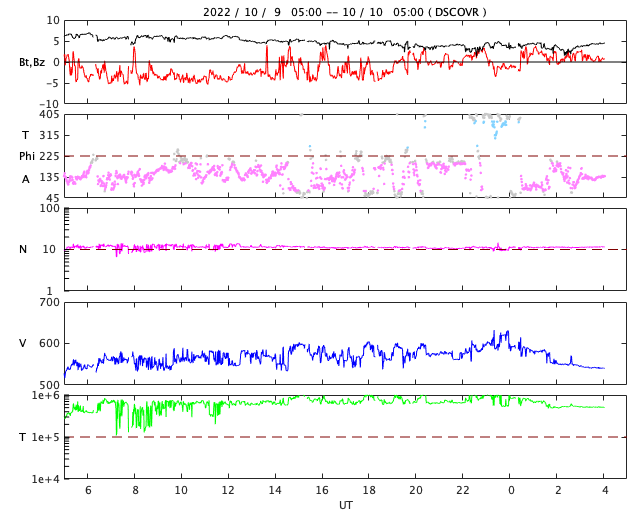
Task: Click the -5 tick on Bt,Bz axis
Action: [x=52, y=83]
